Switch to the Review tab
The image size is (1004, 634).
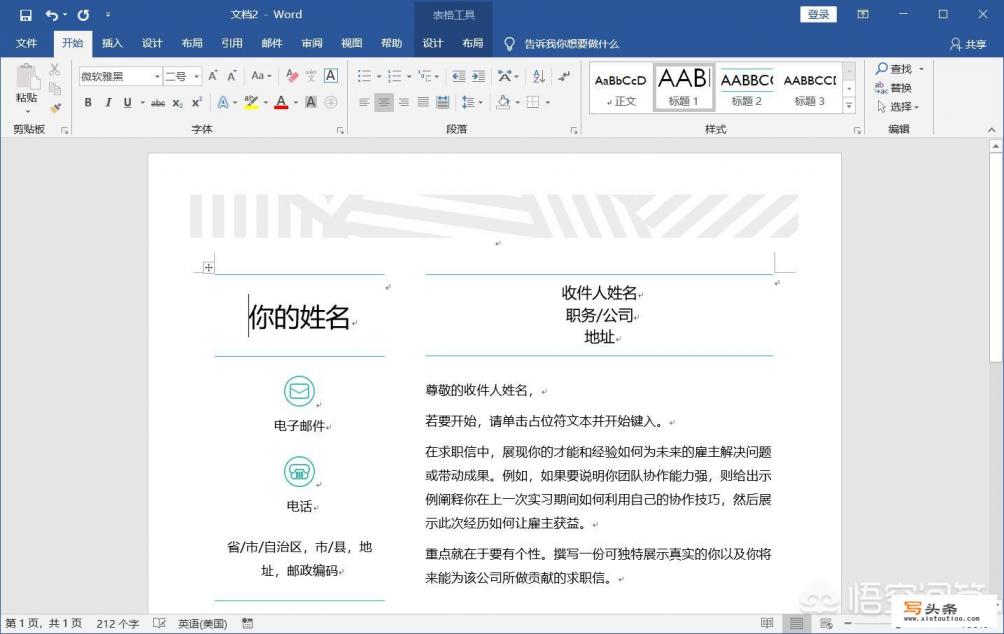(312, 43)
